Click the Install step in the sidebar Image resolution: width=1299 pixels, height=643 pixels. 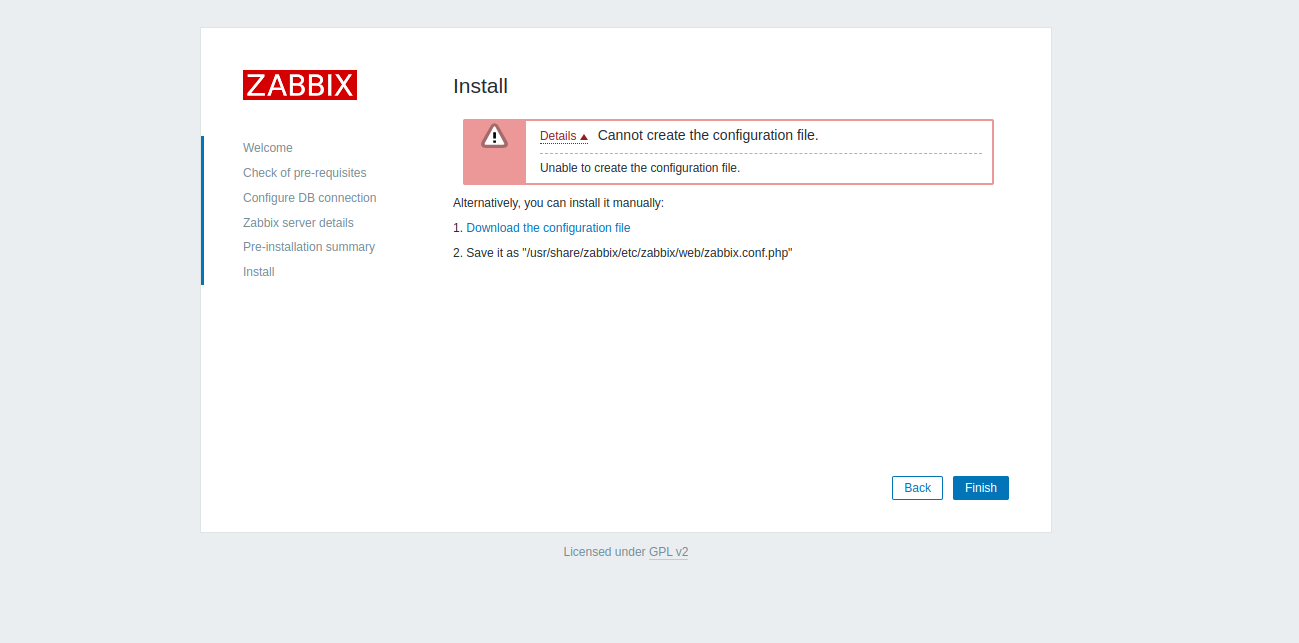258,272
